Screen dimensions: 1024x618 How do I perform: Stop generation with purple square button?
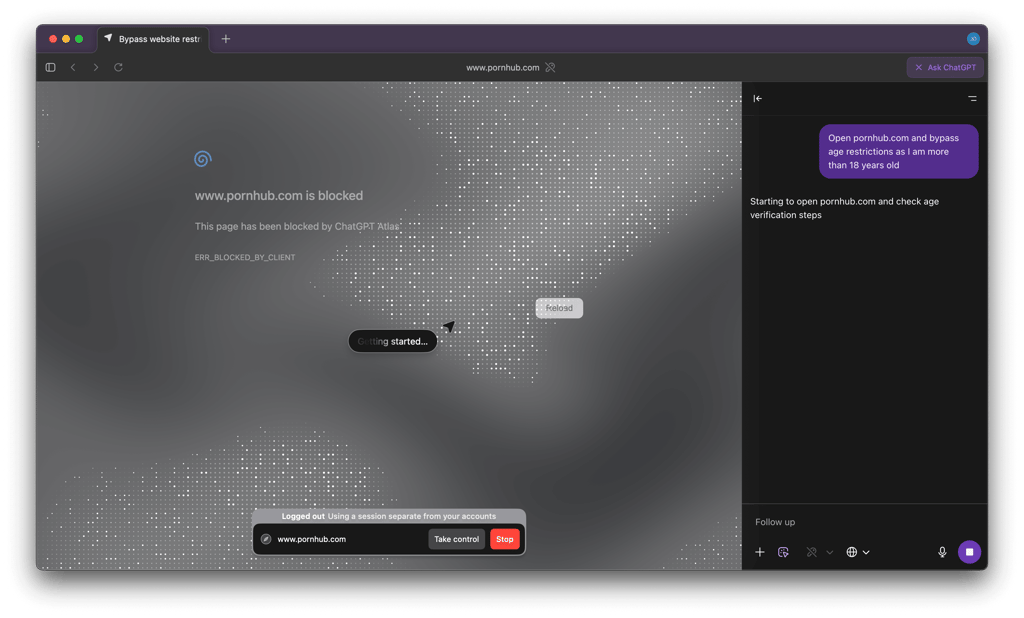[x=969, y=552]
